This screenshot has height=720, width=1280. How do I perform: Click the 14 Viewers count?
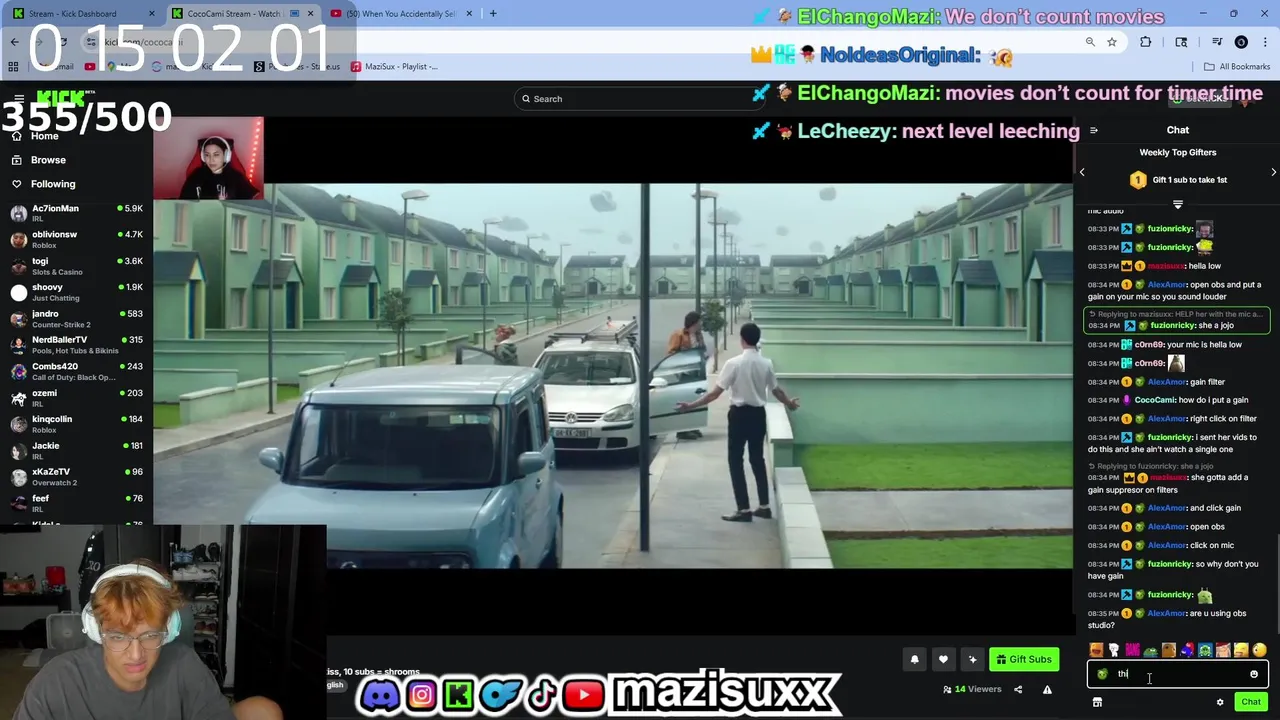pyautogui.click(x=972, y=689)
